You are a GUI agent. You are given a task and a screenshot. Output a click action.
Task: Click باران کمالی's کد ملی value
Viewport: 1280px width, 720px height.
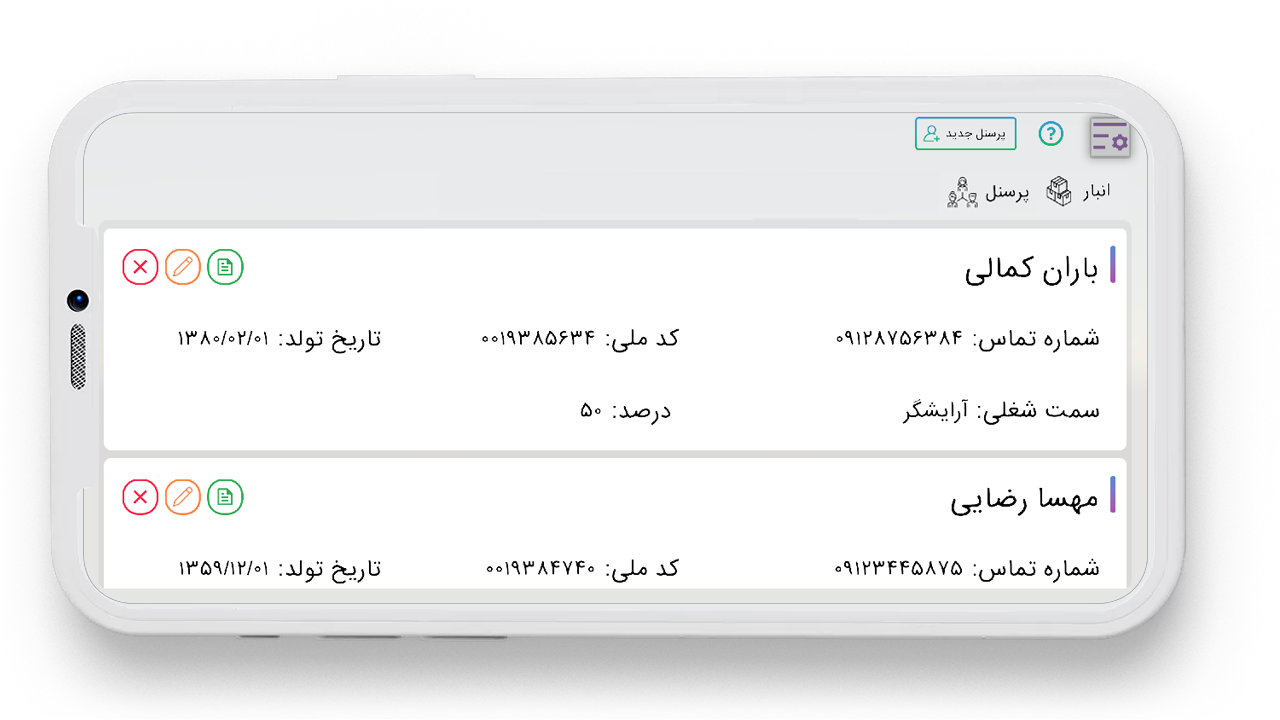(539, 339)
